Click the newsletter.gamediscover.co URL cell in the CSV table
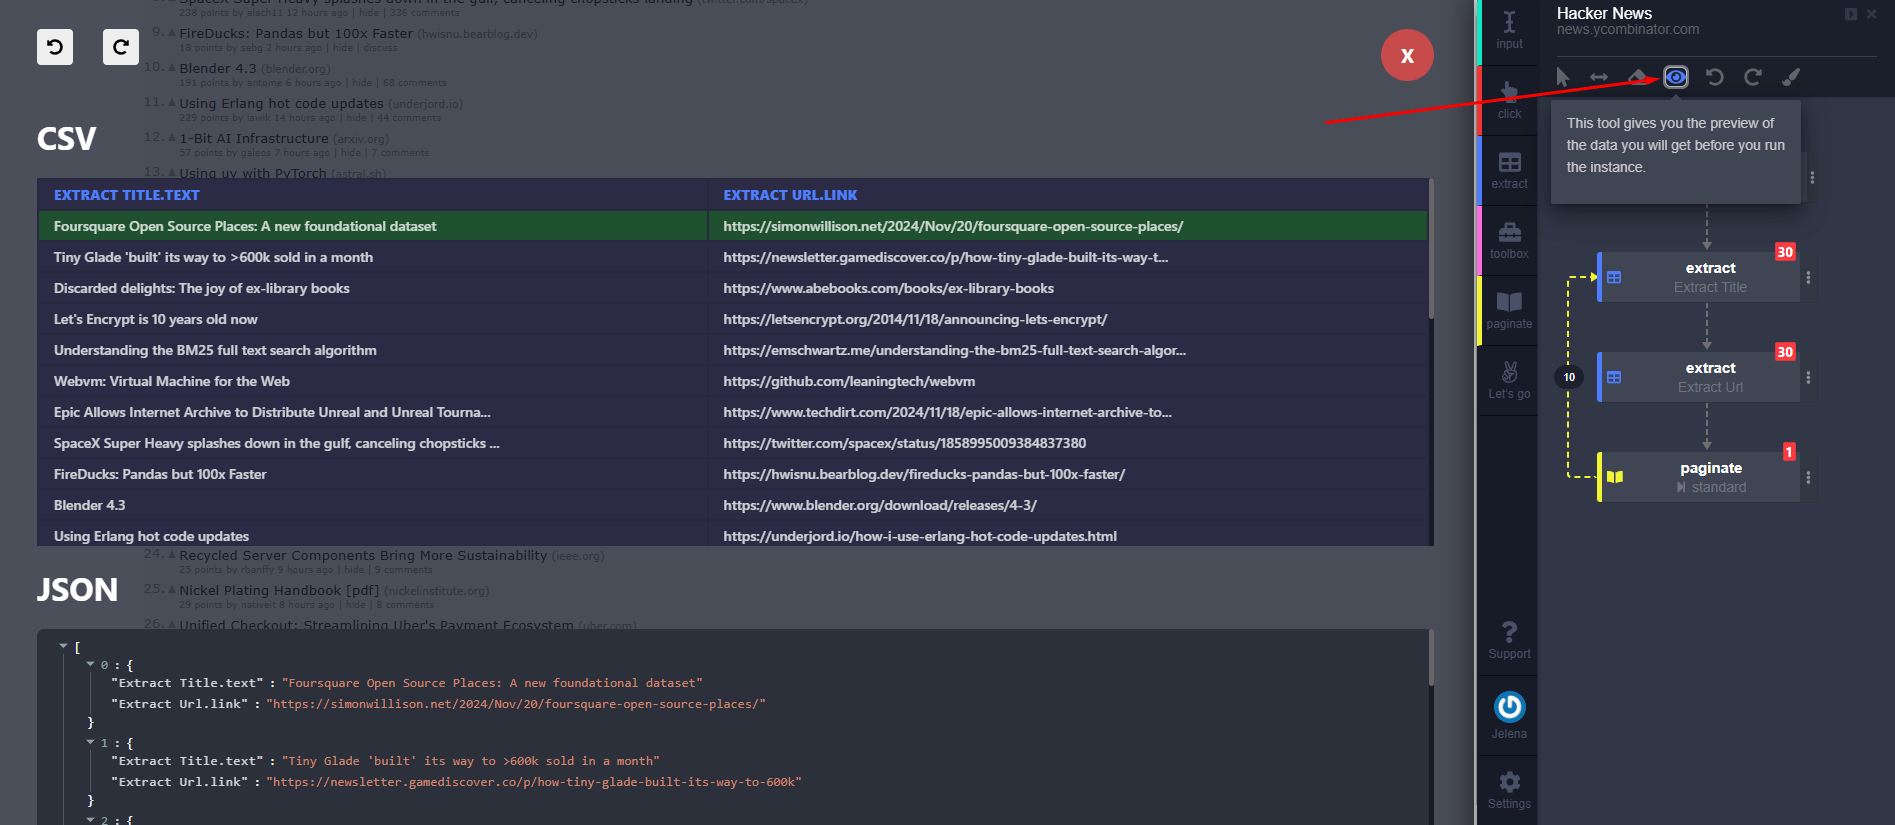The width and height of the screenshot is (1895, 825). pos(1068,257)
